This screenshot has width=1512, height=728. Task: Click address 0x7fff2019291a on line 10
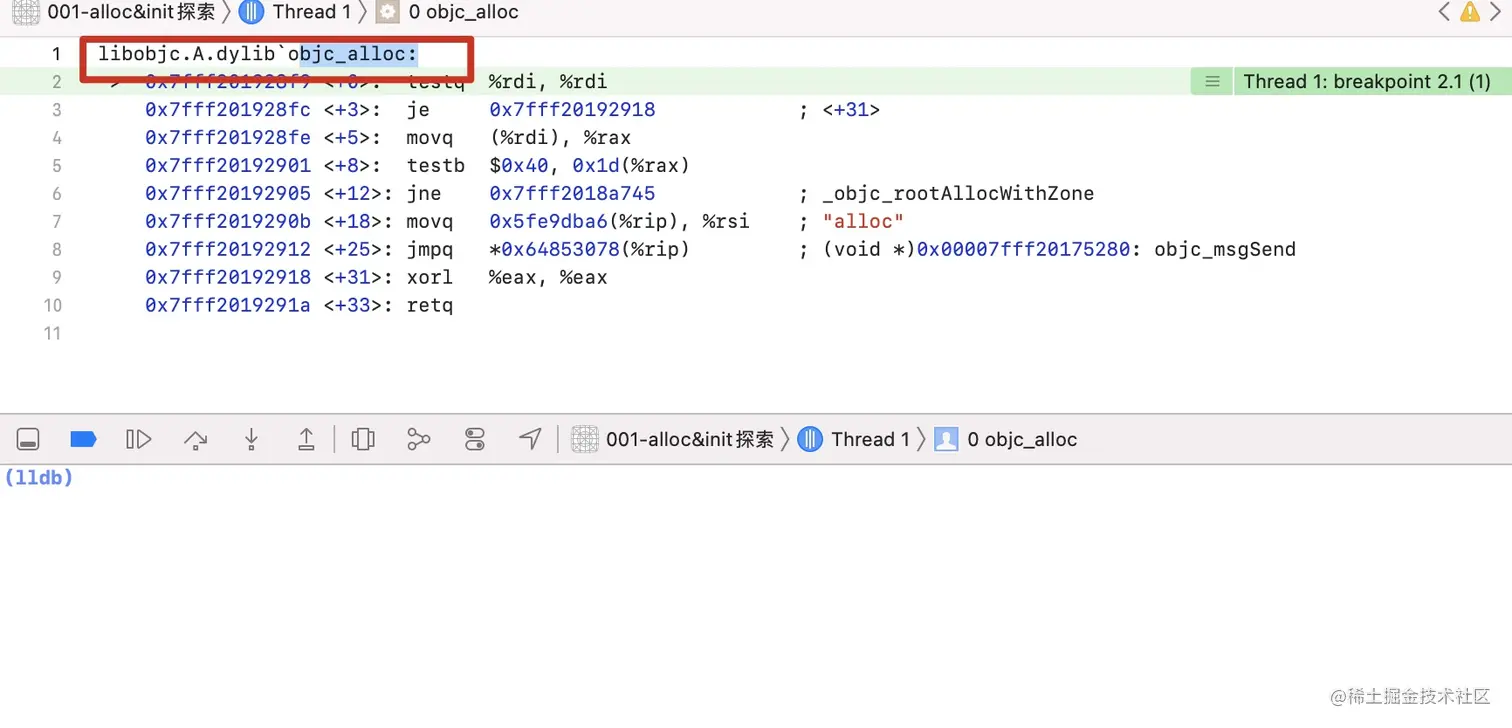228,306
